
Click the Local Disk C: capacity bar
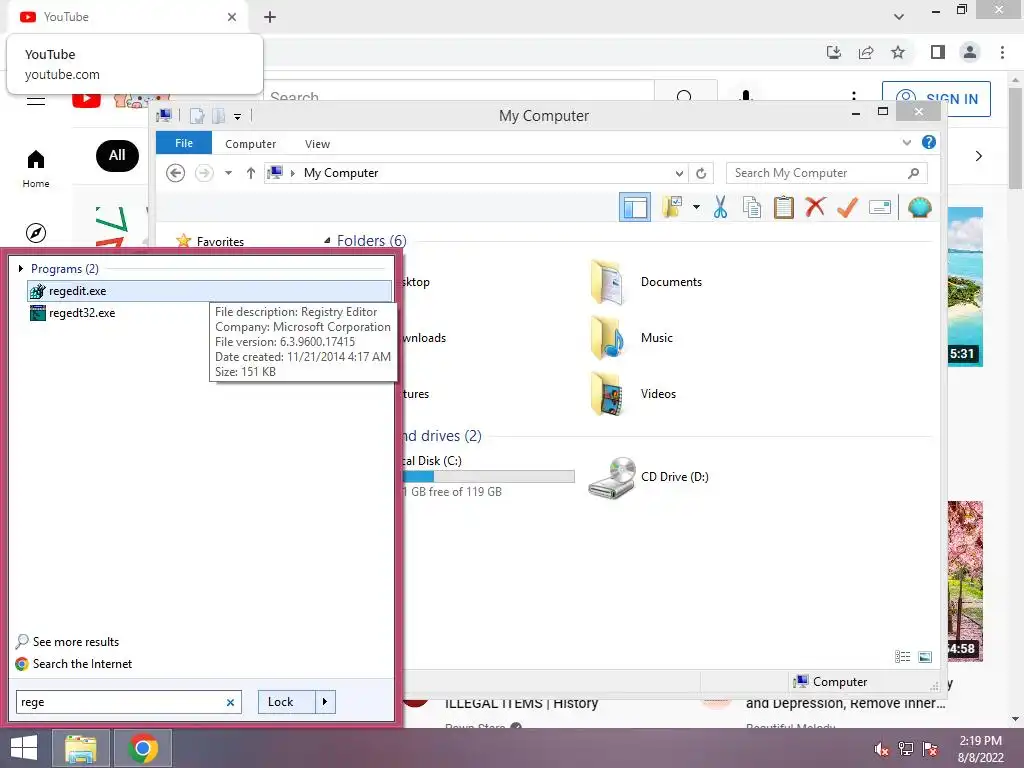tap(488, 477)
